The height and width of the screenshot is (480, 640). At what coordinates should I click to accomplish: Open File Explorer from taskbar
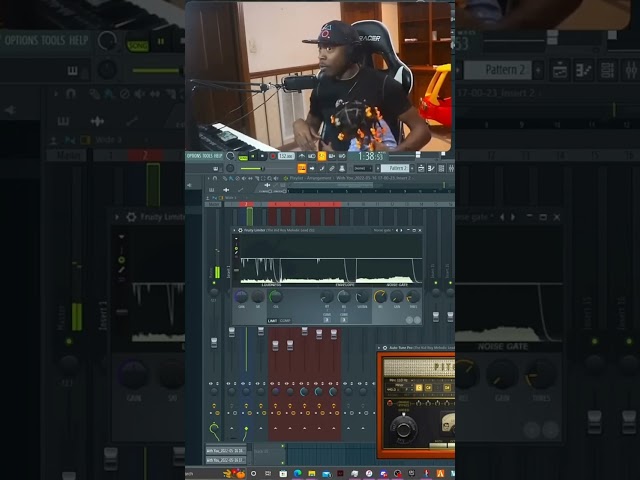click(x=312, y=473)
